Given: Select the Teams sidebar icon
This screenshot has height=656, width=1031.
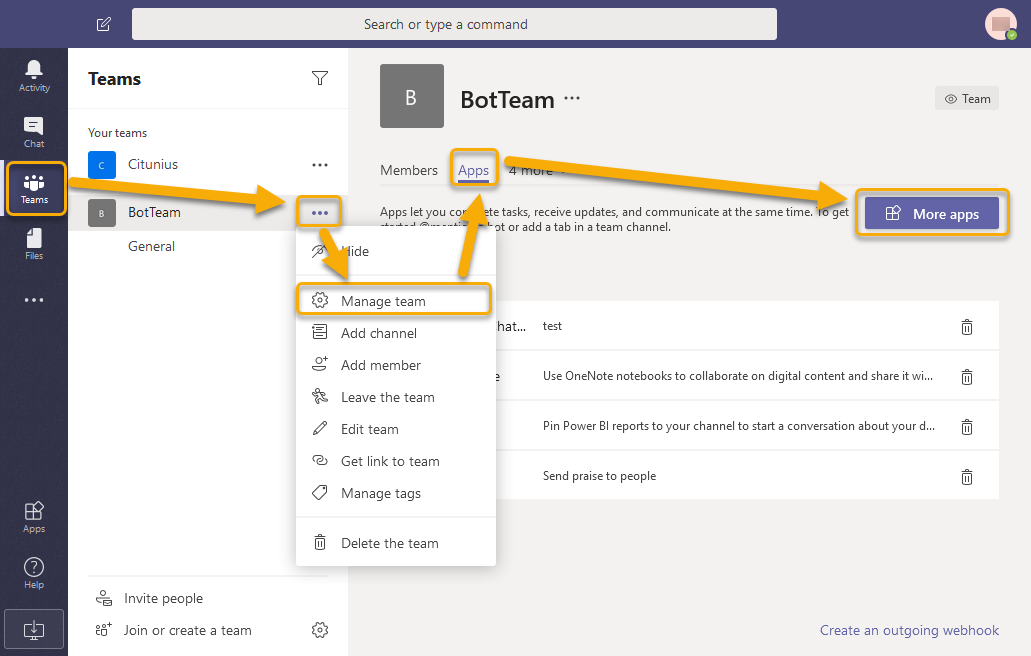Looking at the screenshot, I should 34,188.
